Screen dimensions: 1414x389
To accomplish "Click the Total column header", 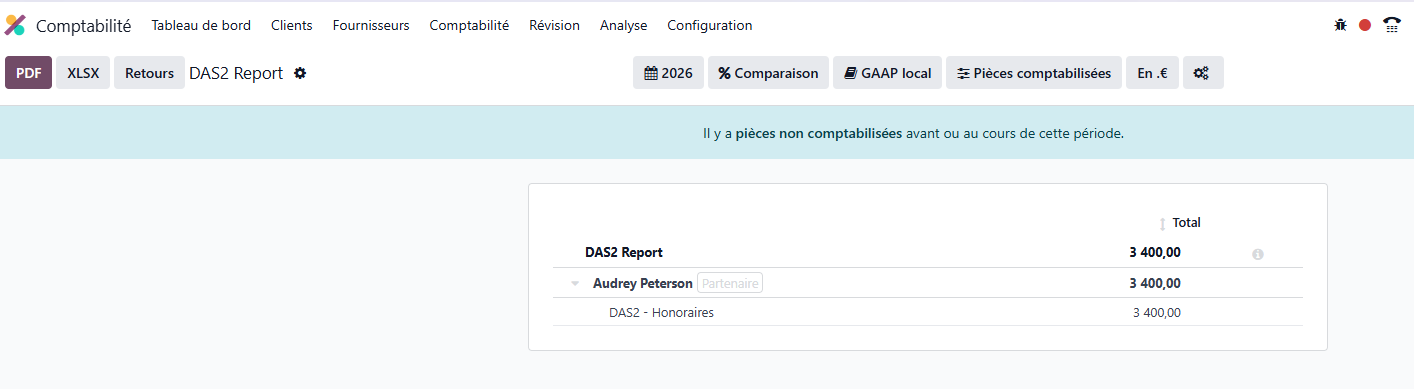I will point(1186,223).
